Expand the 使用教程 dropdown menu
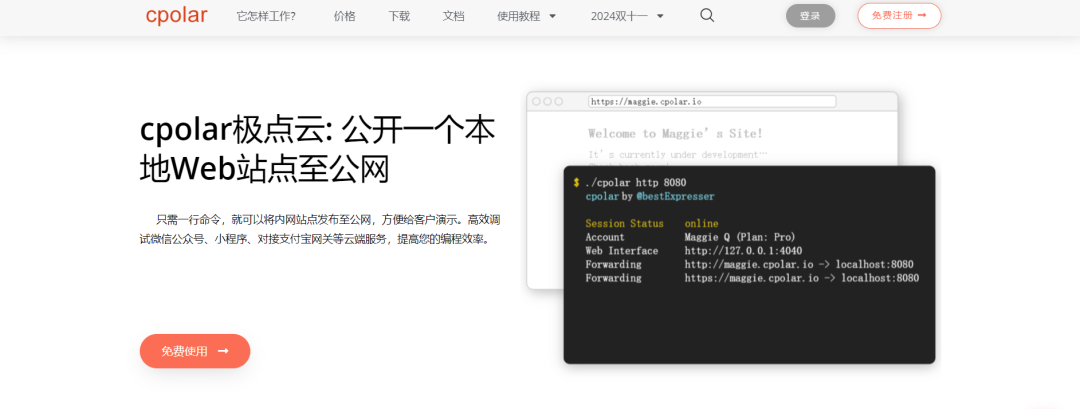 pos(526,16)
